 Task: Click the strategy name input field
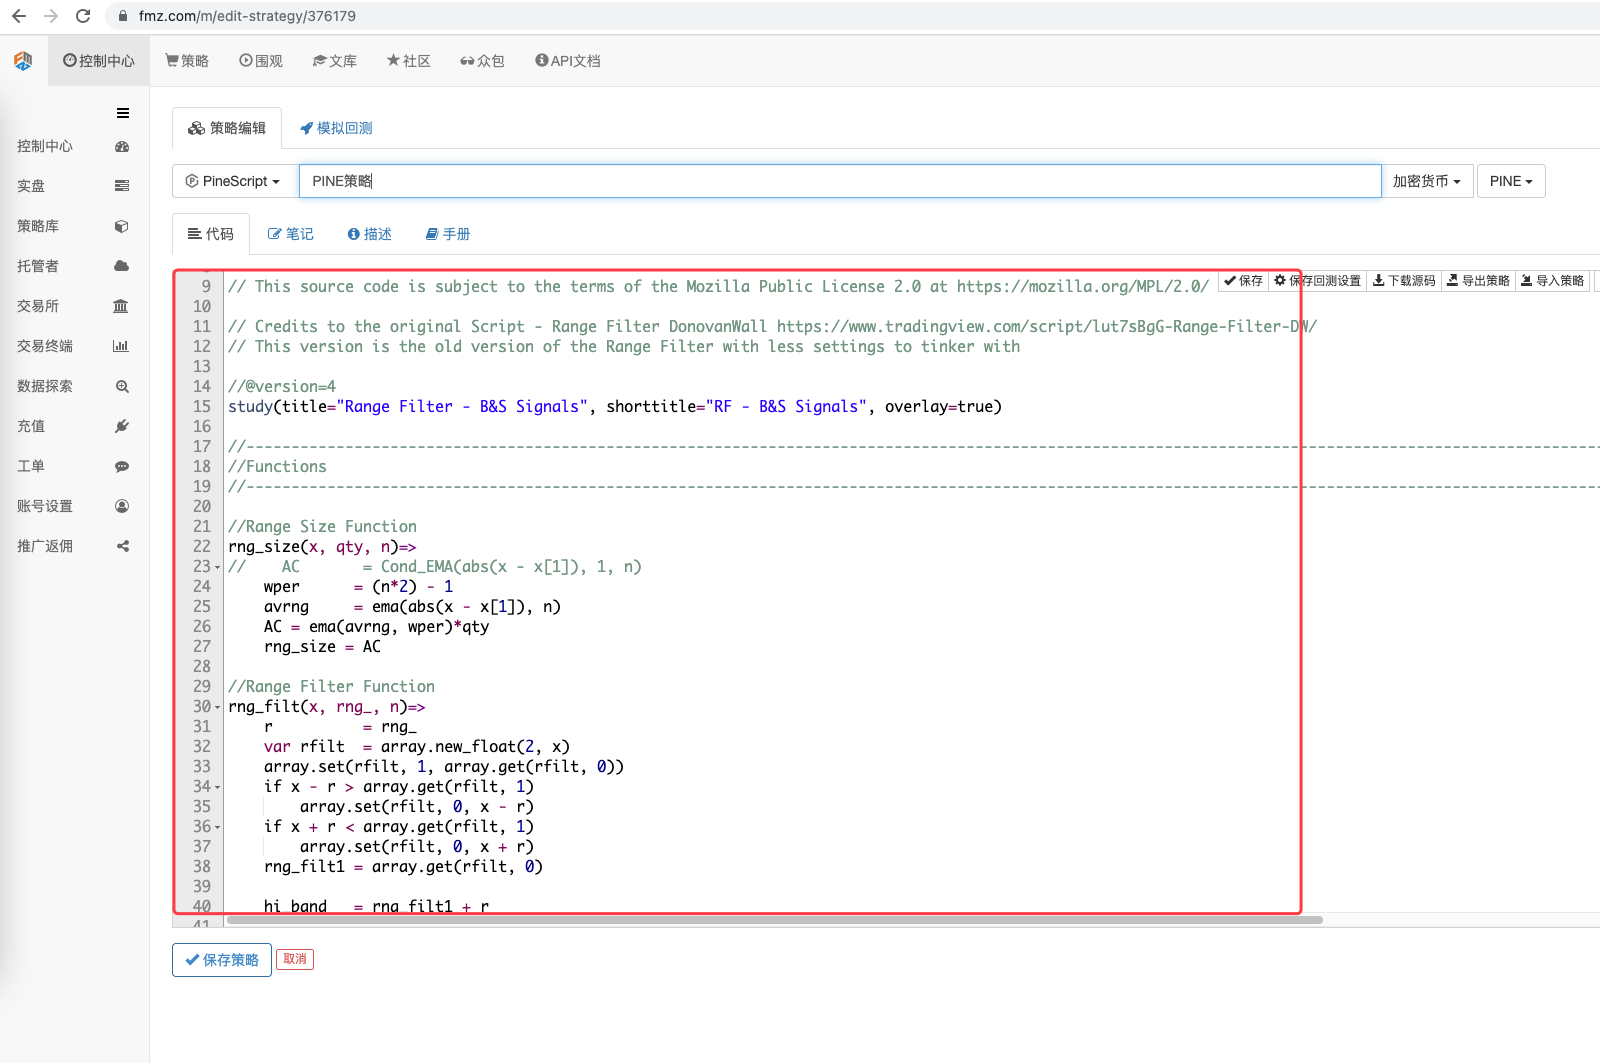(x=840, y=181)
